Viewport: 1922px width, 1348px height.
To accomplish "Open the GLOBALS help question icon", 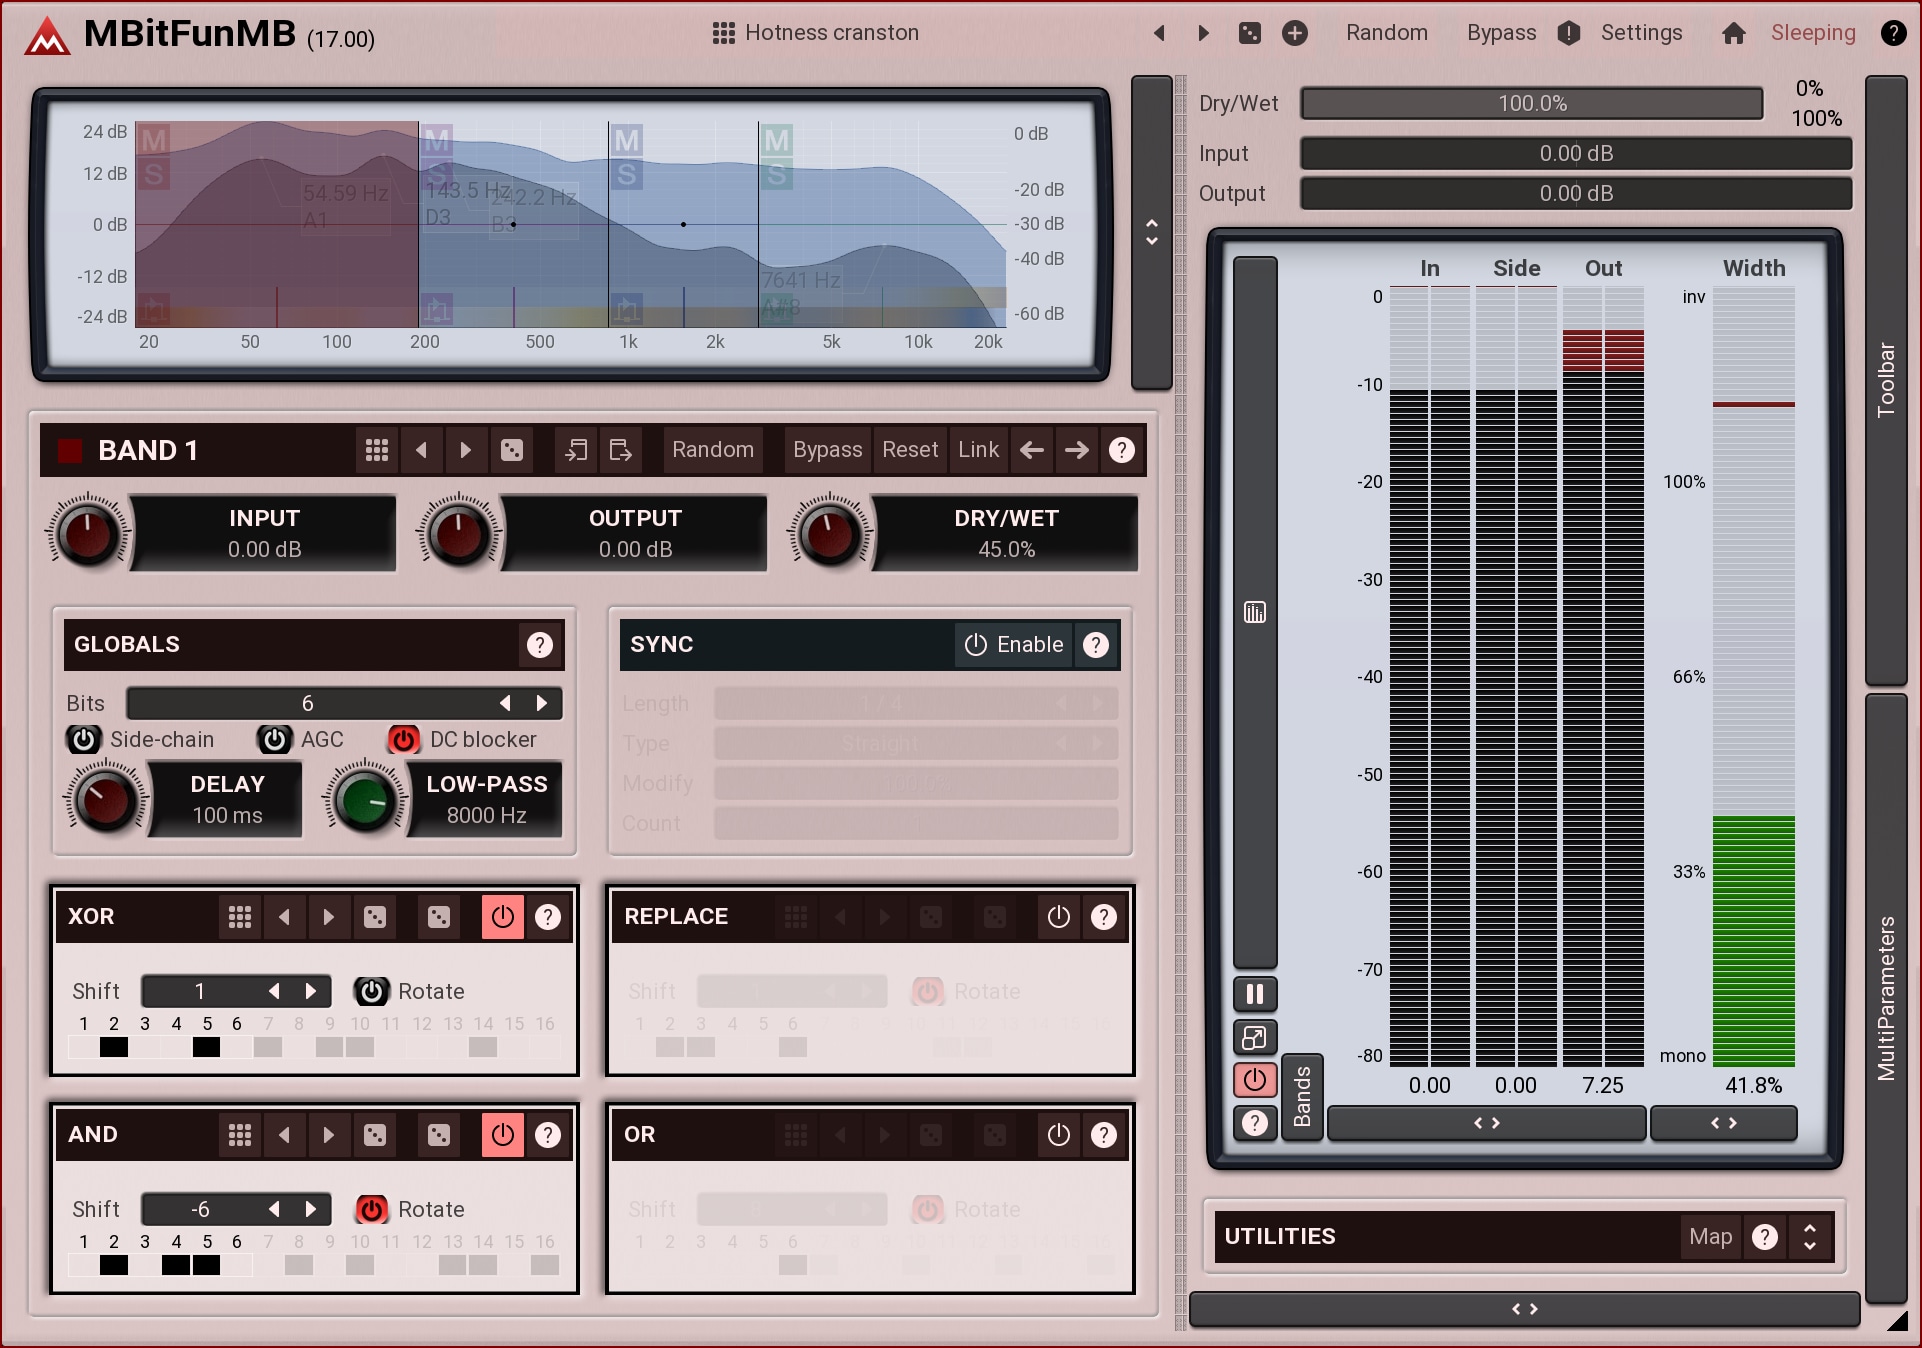I will click(539, 645).
